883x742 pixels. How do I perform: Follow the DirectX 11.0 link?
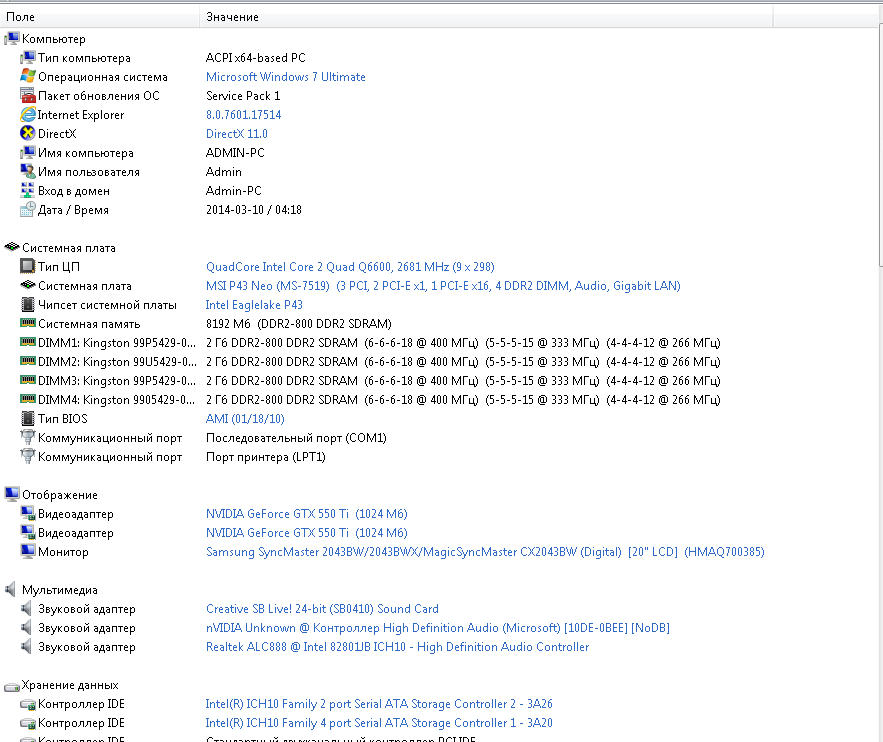[x=237, y=134]
